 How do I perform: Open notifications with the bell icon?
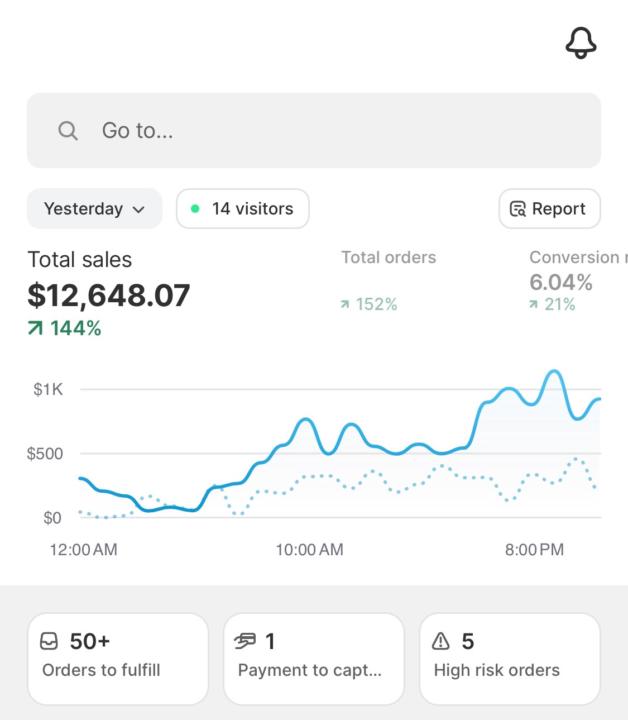coord(581,42)
